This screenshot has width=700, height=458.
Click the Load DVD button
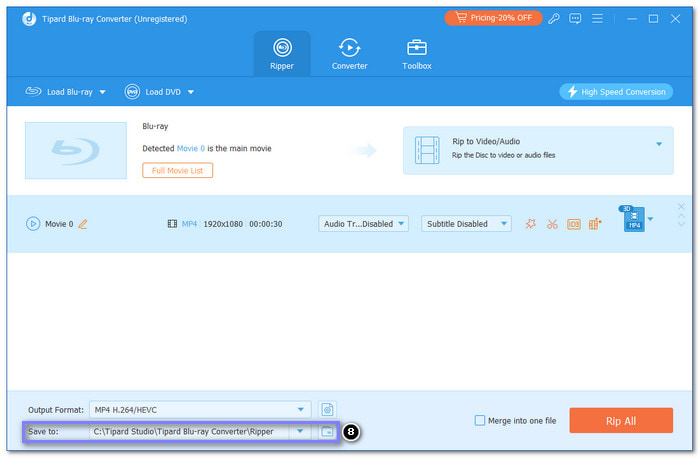153,92
